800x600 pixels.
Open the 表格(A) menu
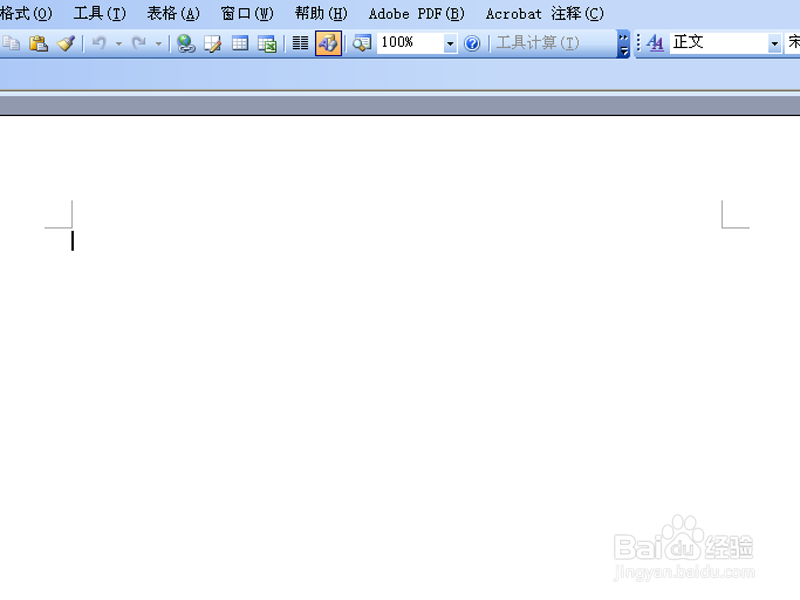(x=173, y=14)
